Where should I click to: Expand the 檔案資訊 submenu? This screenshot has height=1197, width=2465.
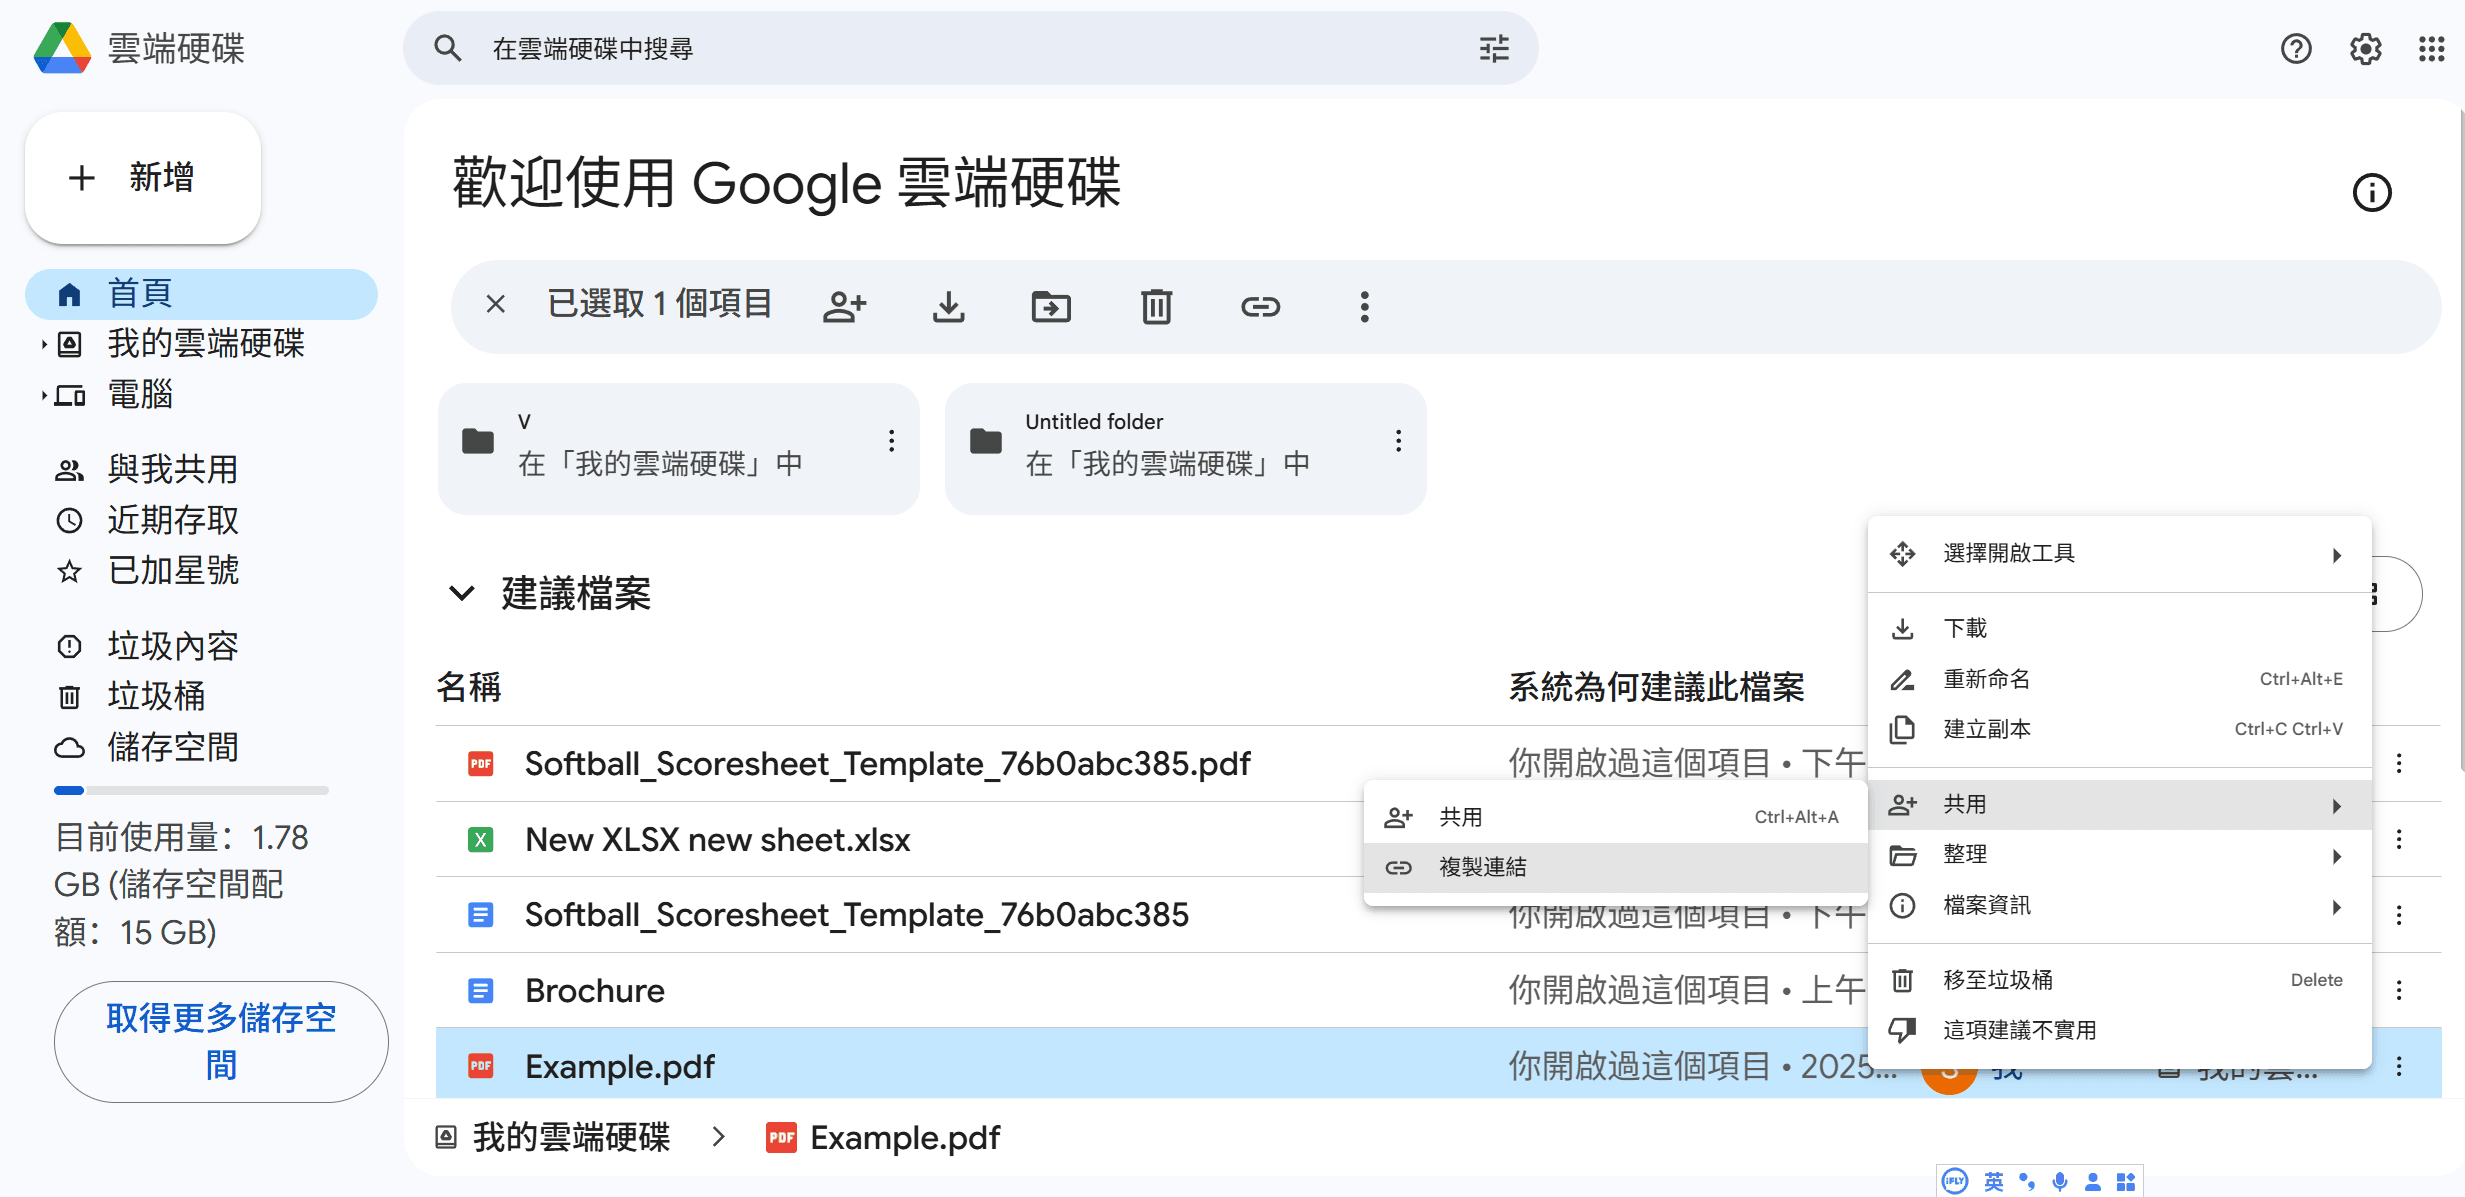coord(2337,907)
